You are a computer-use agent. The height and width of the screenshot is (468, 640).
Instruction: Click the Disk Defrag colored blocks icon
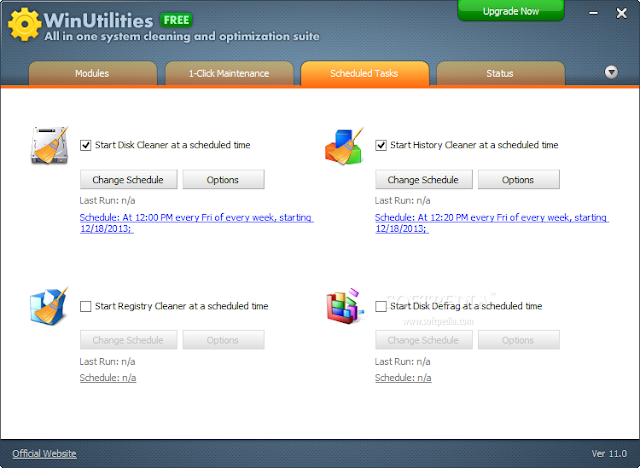point(345,306)
